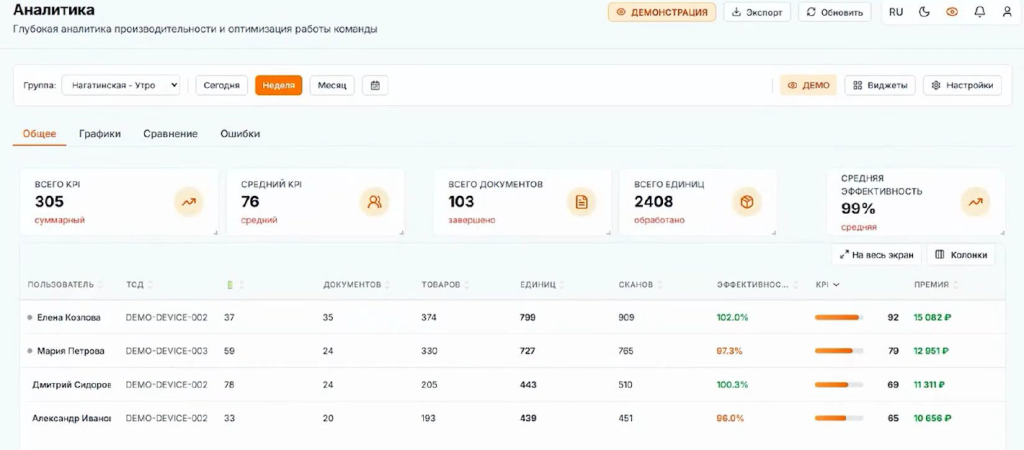
Task: Click the Аналитика page title
Action: [x=54, y=10]
